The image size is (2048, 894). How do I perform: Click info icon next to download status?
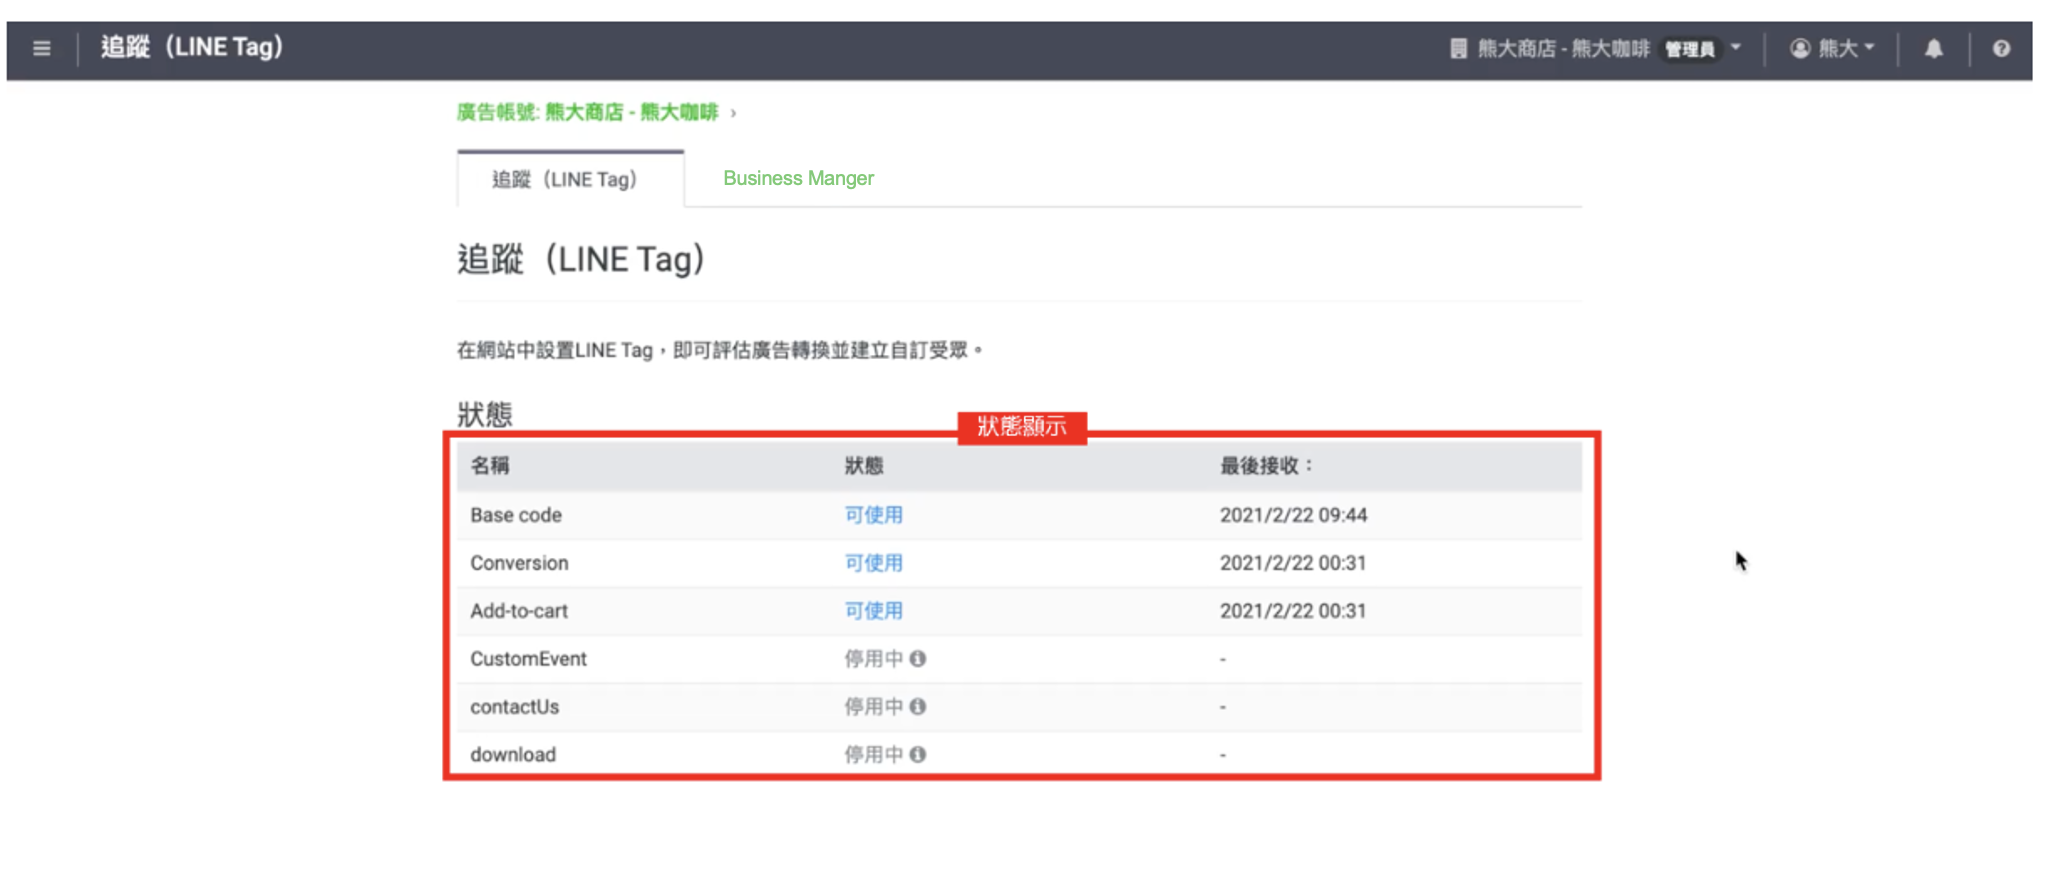918,754
